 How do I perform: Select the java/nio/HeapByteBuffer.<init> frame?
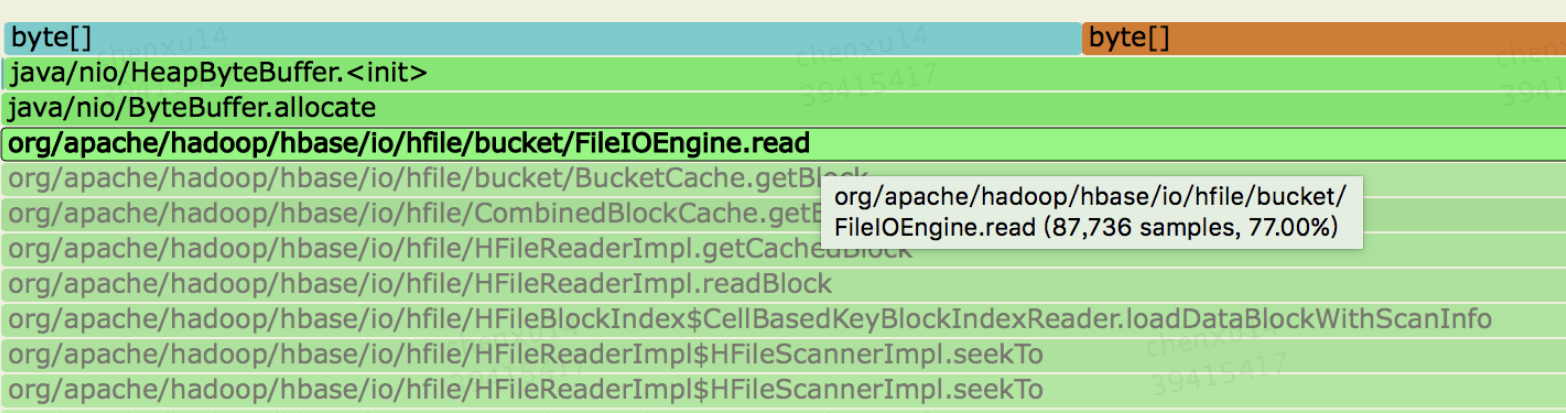[784, 74]
